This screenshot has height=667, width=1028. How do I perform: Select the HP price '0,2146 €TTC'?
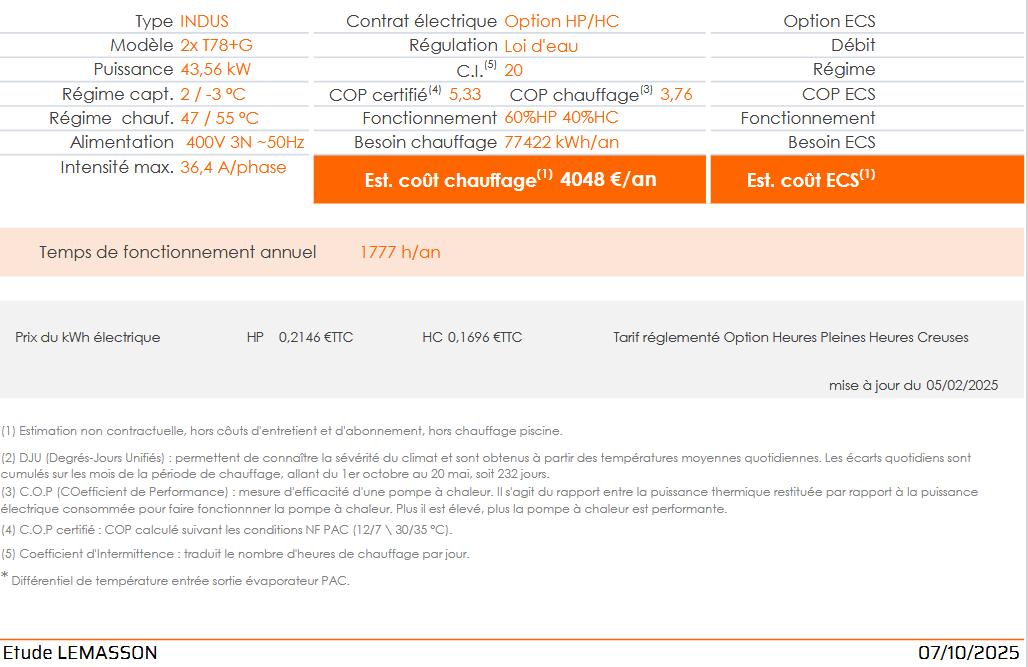(316, 338)
